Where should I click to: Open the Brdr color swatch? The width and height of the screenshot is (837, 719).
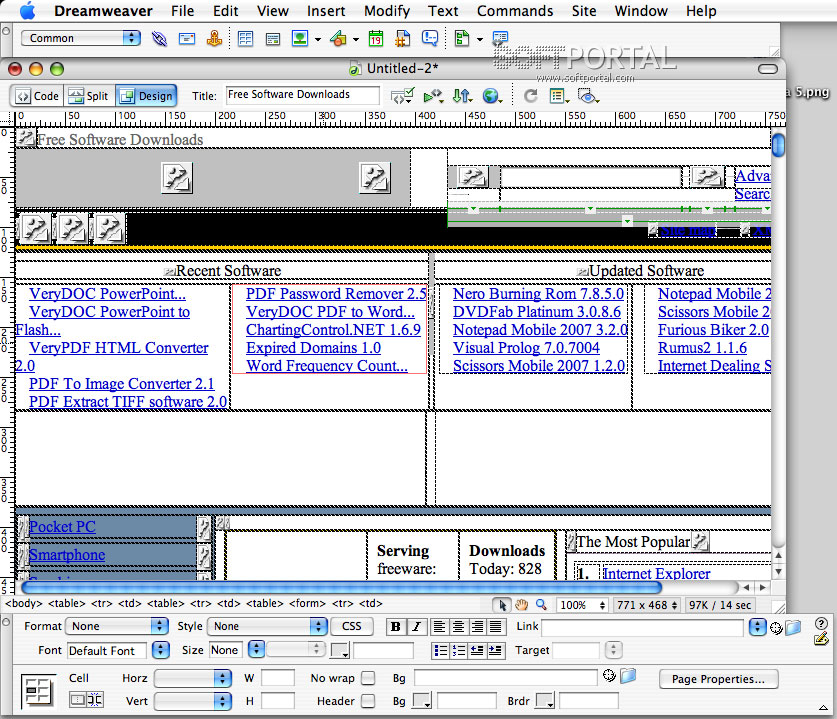(x=545, y=701)
